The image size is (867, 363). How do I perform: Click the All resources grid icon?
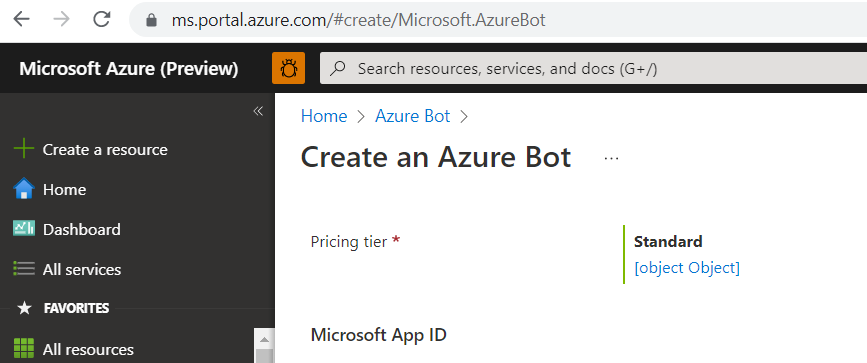coord(24,349)
